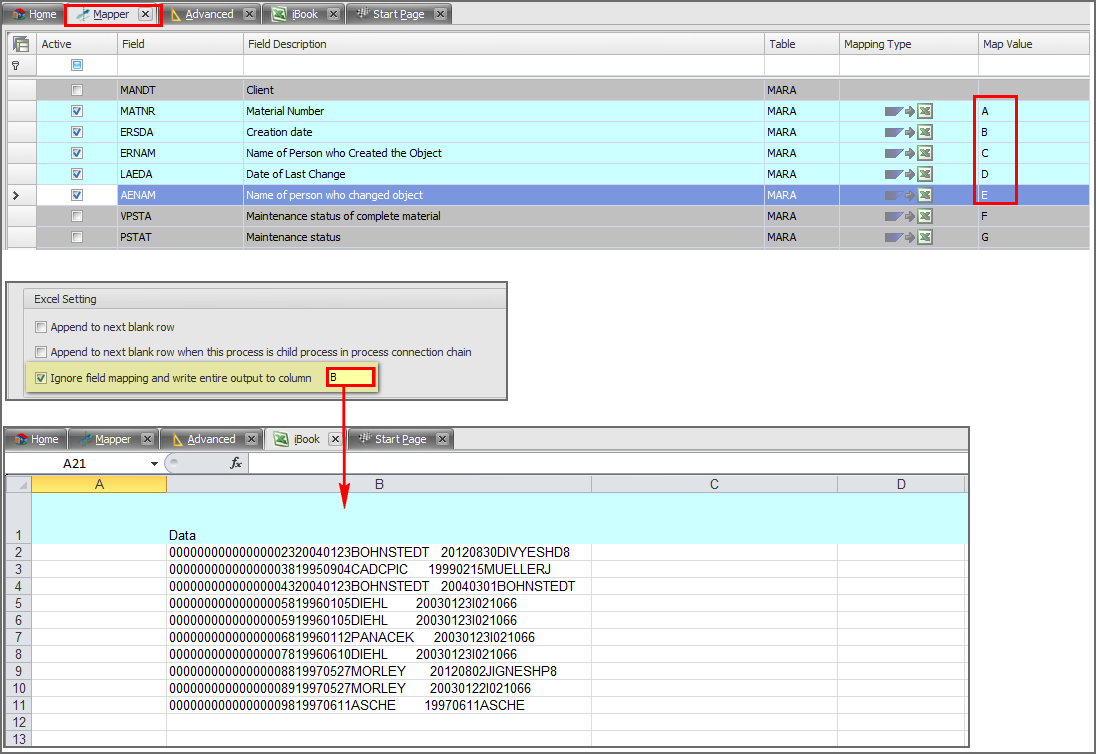Click the fx function icon in formula bar
Image resolution: width=1096 pixels, height=754 pixels.
click(236, 464)
